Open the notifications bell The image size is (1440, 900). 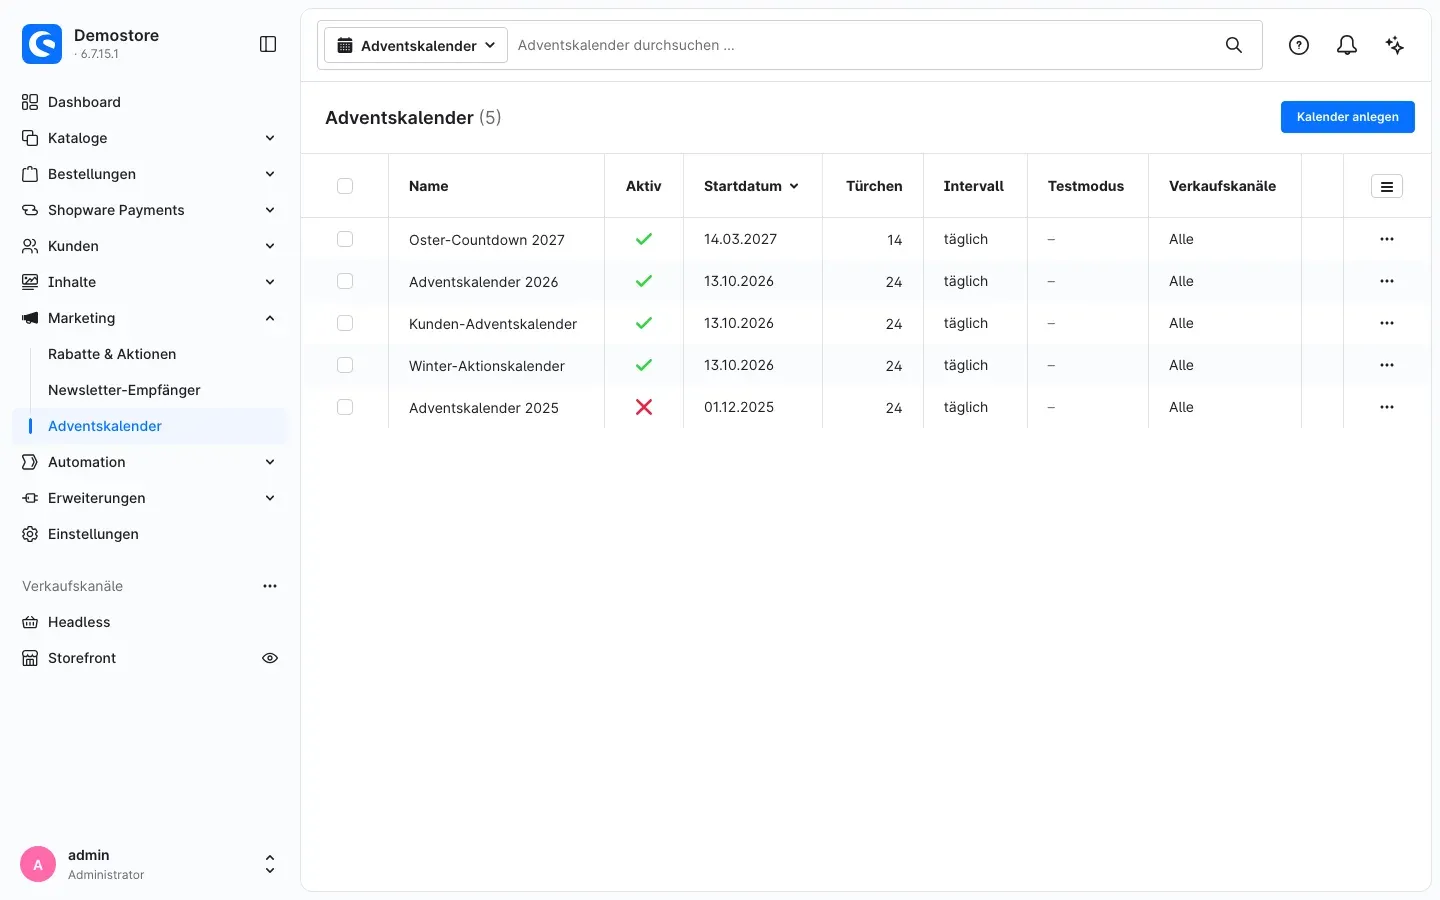(1347, 45)
